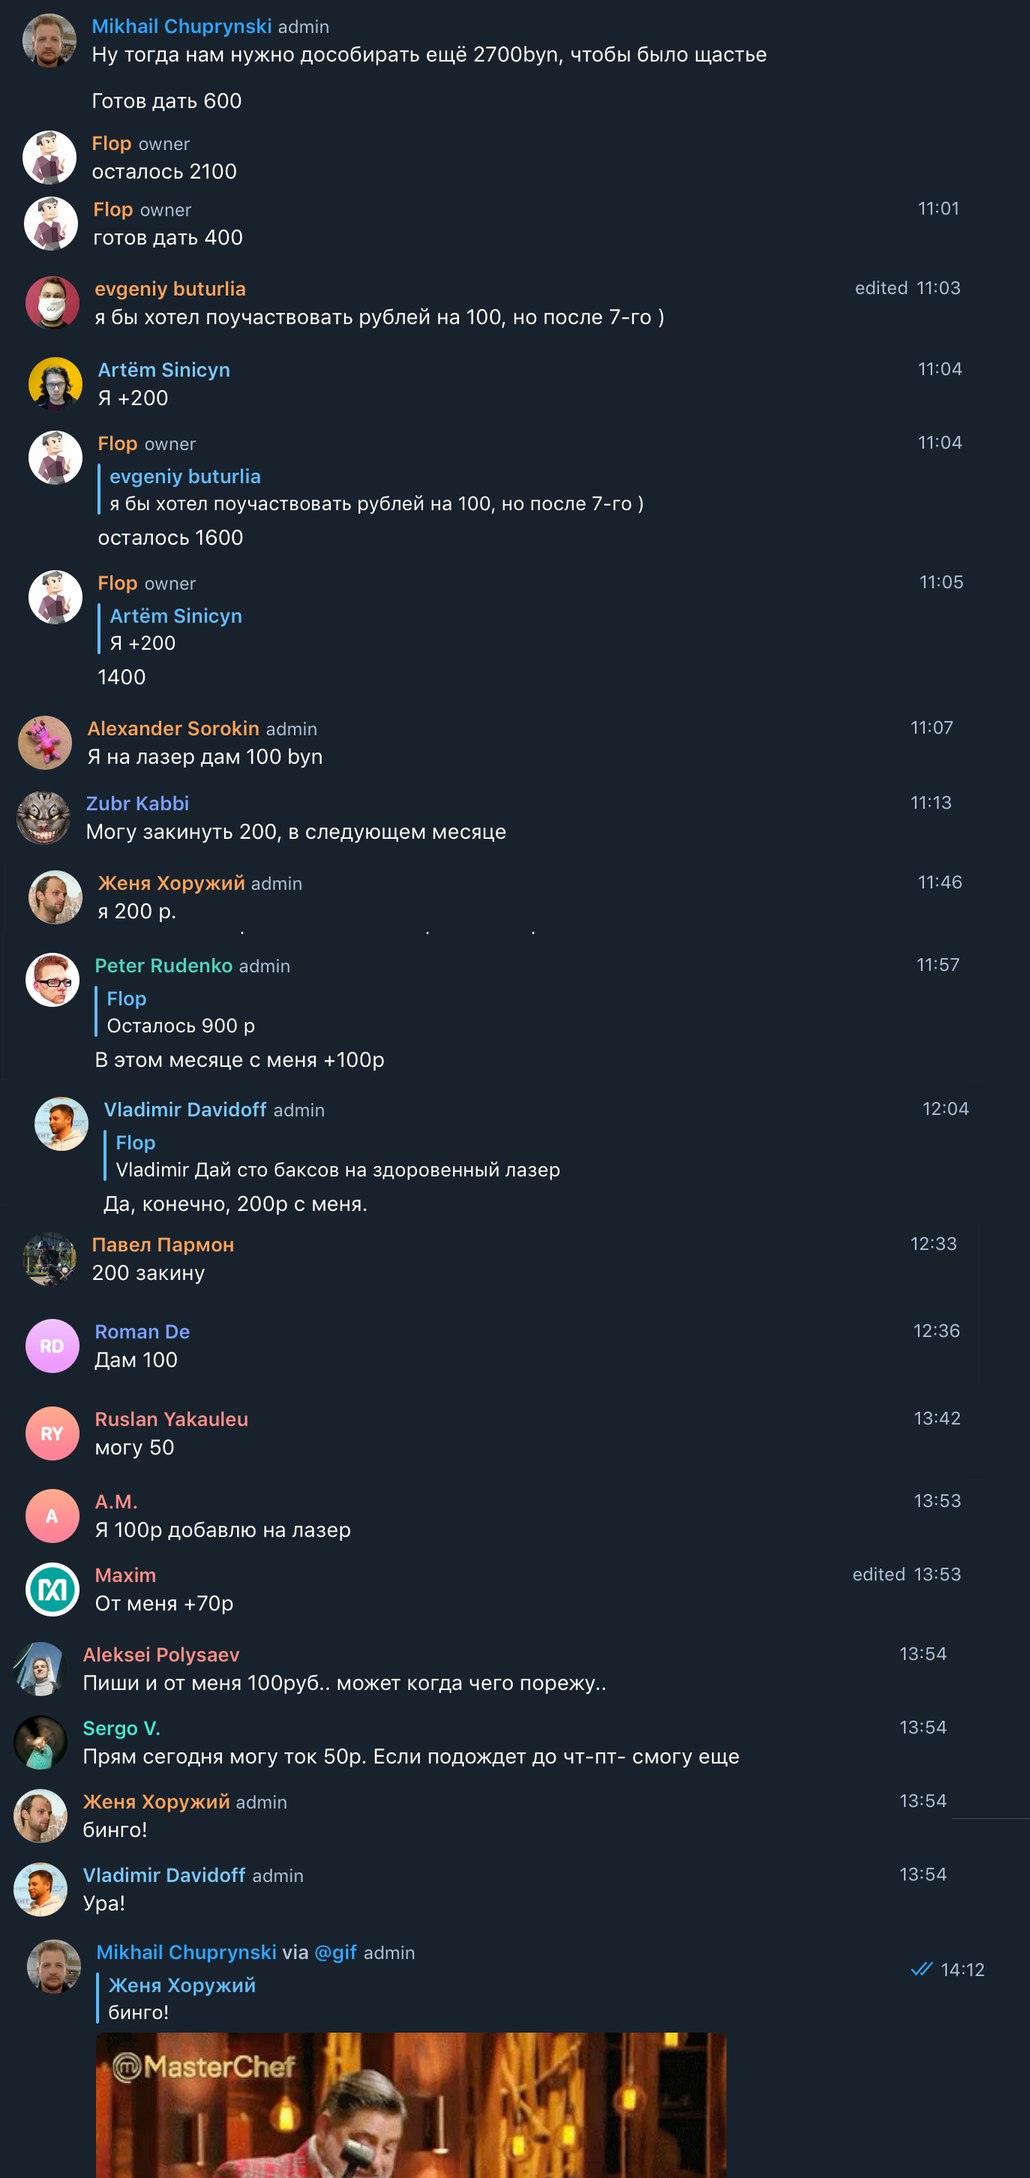This screenshot has height=2178, width=1030.
Task: Open Vladimir Davidoff's name at 12:04
Action: (x=185, y=1109)
